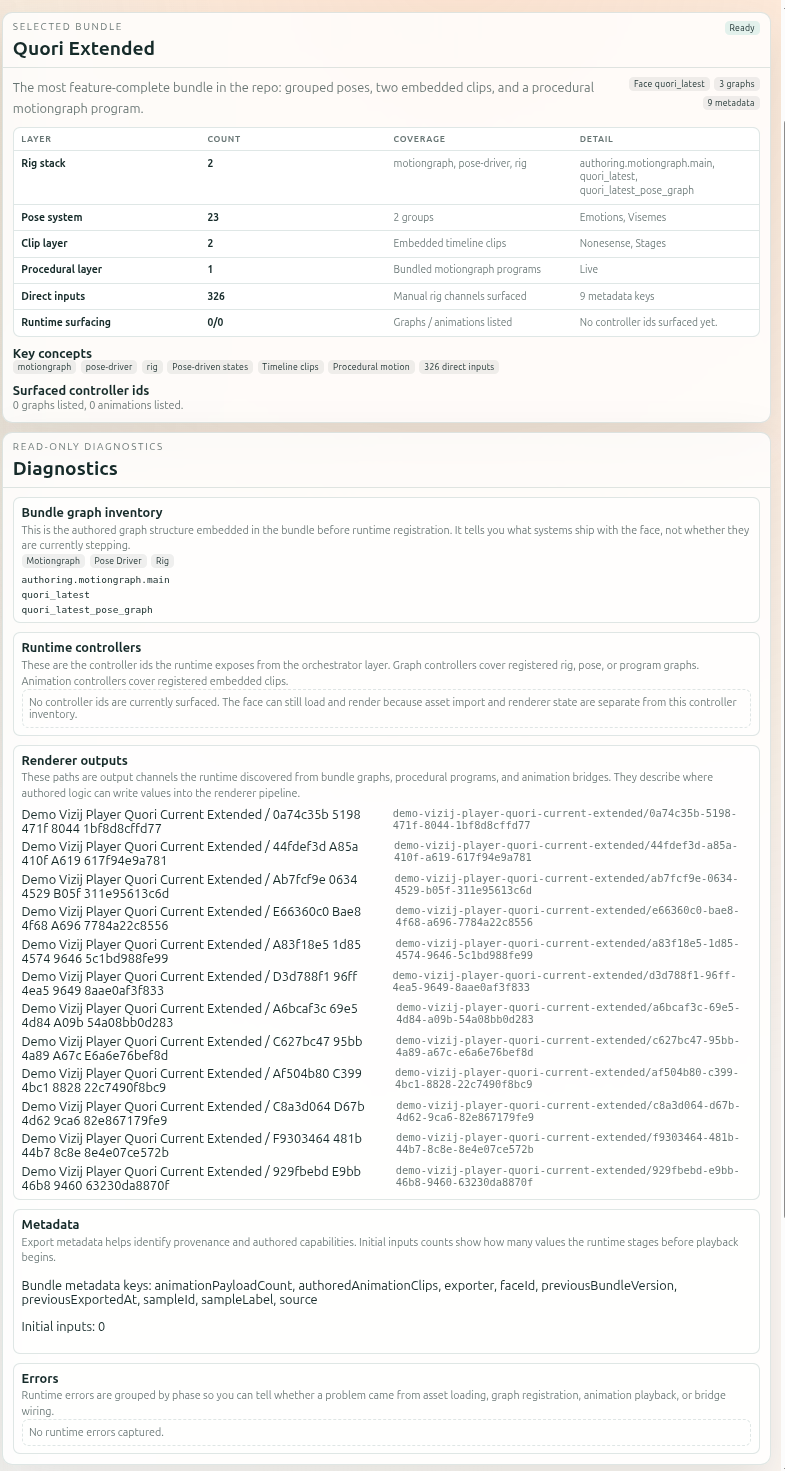Select the authoring.motiongraph.main graph entry
This screenshot has width=785, height=1471.
pyautogui.click(x=96, y=579)
